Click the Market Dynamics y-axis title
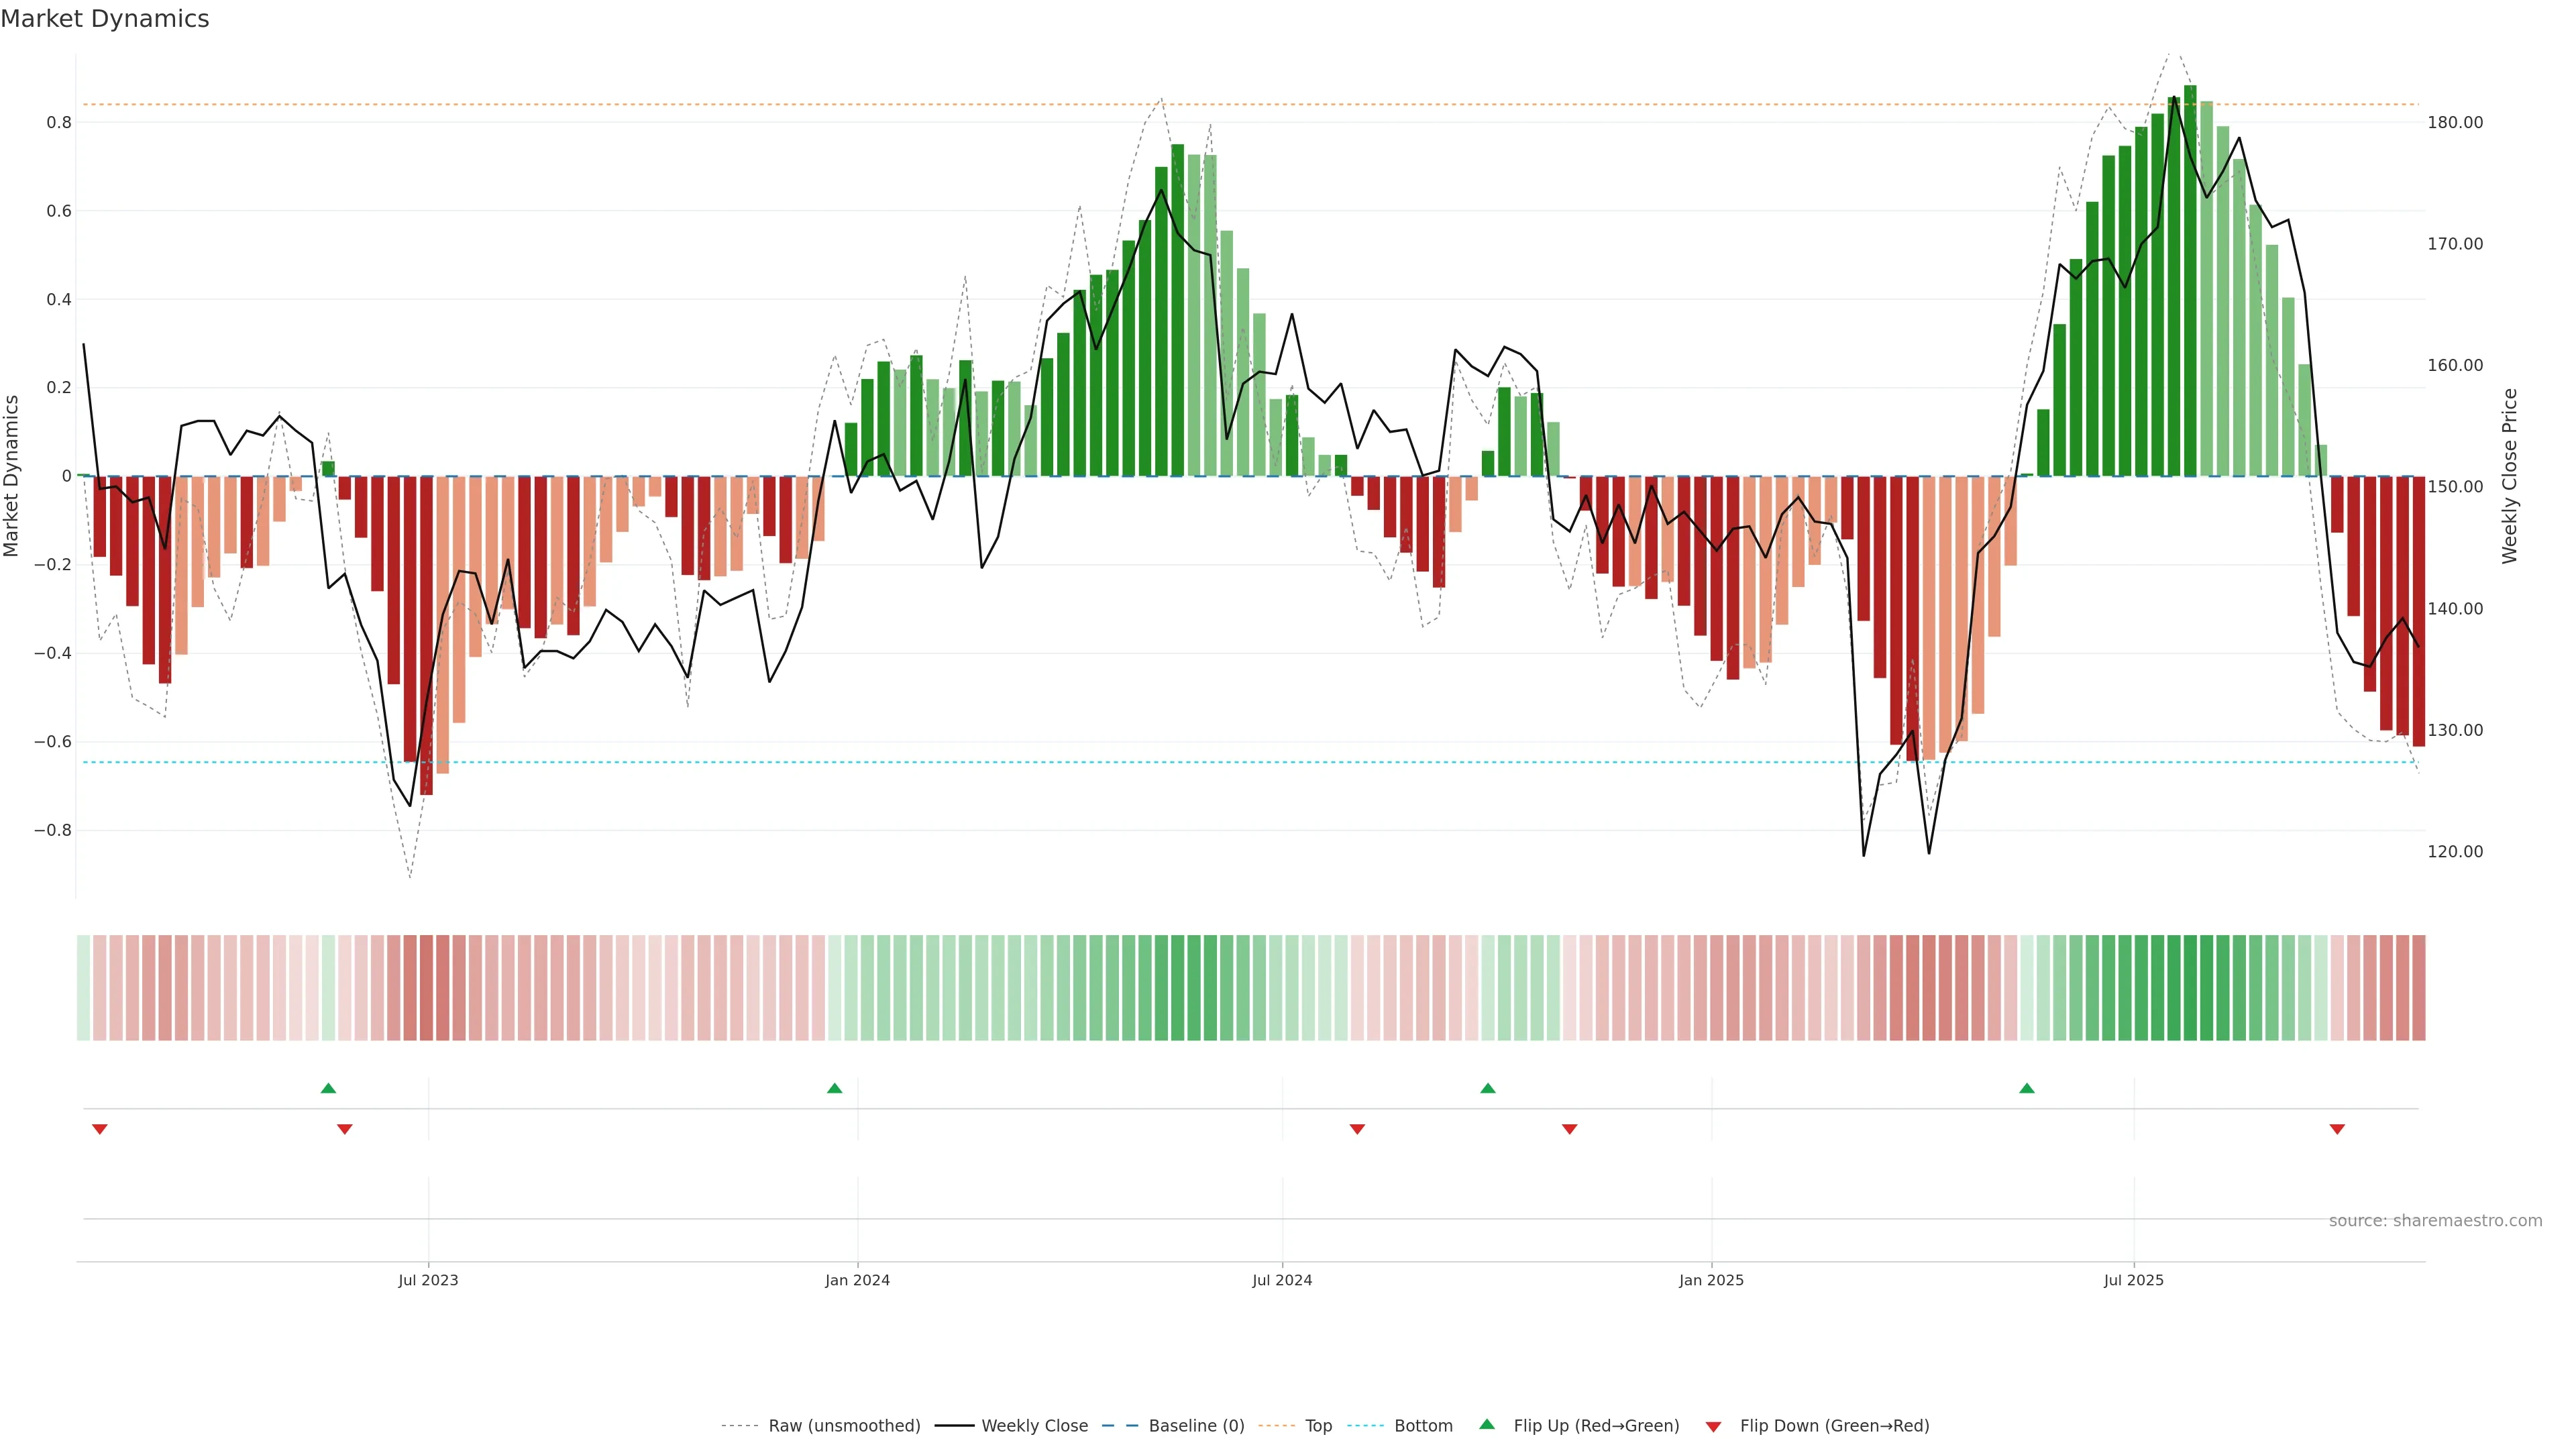This screenshot has height=1449, width=2576. pyautogui.click(x=12, y=476)
